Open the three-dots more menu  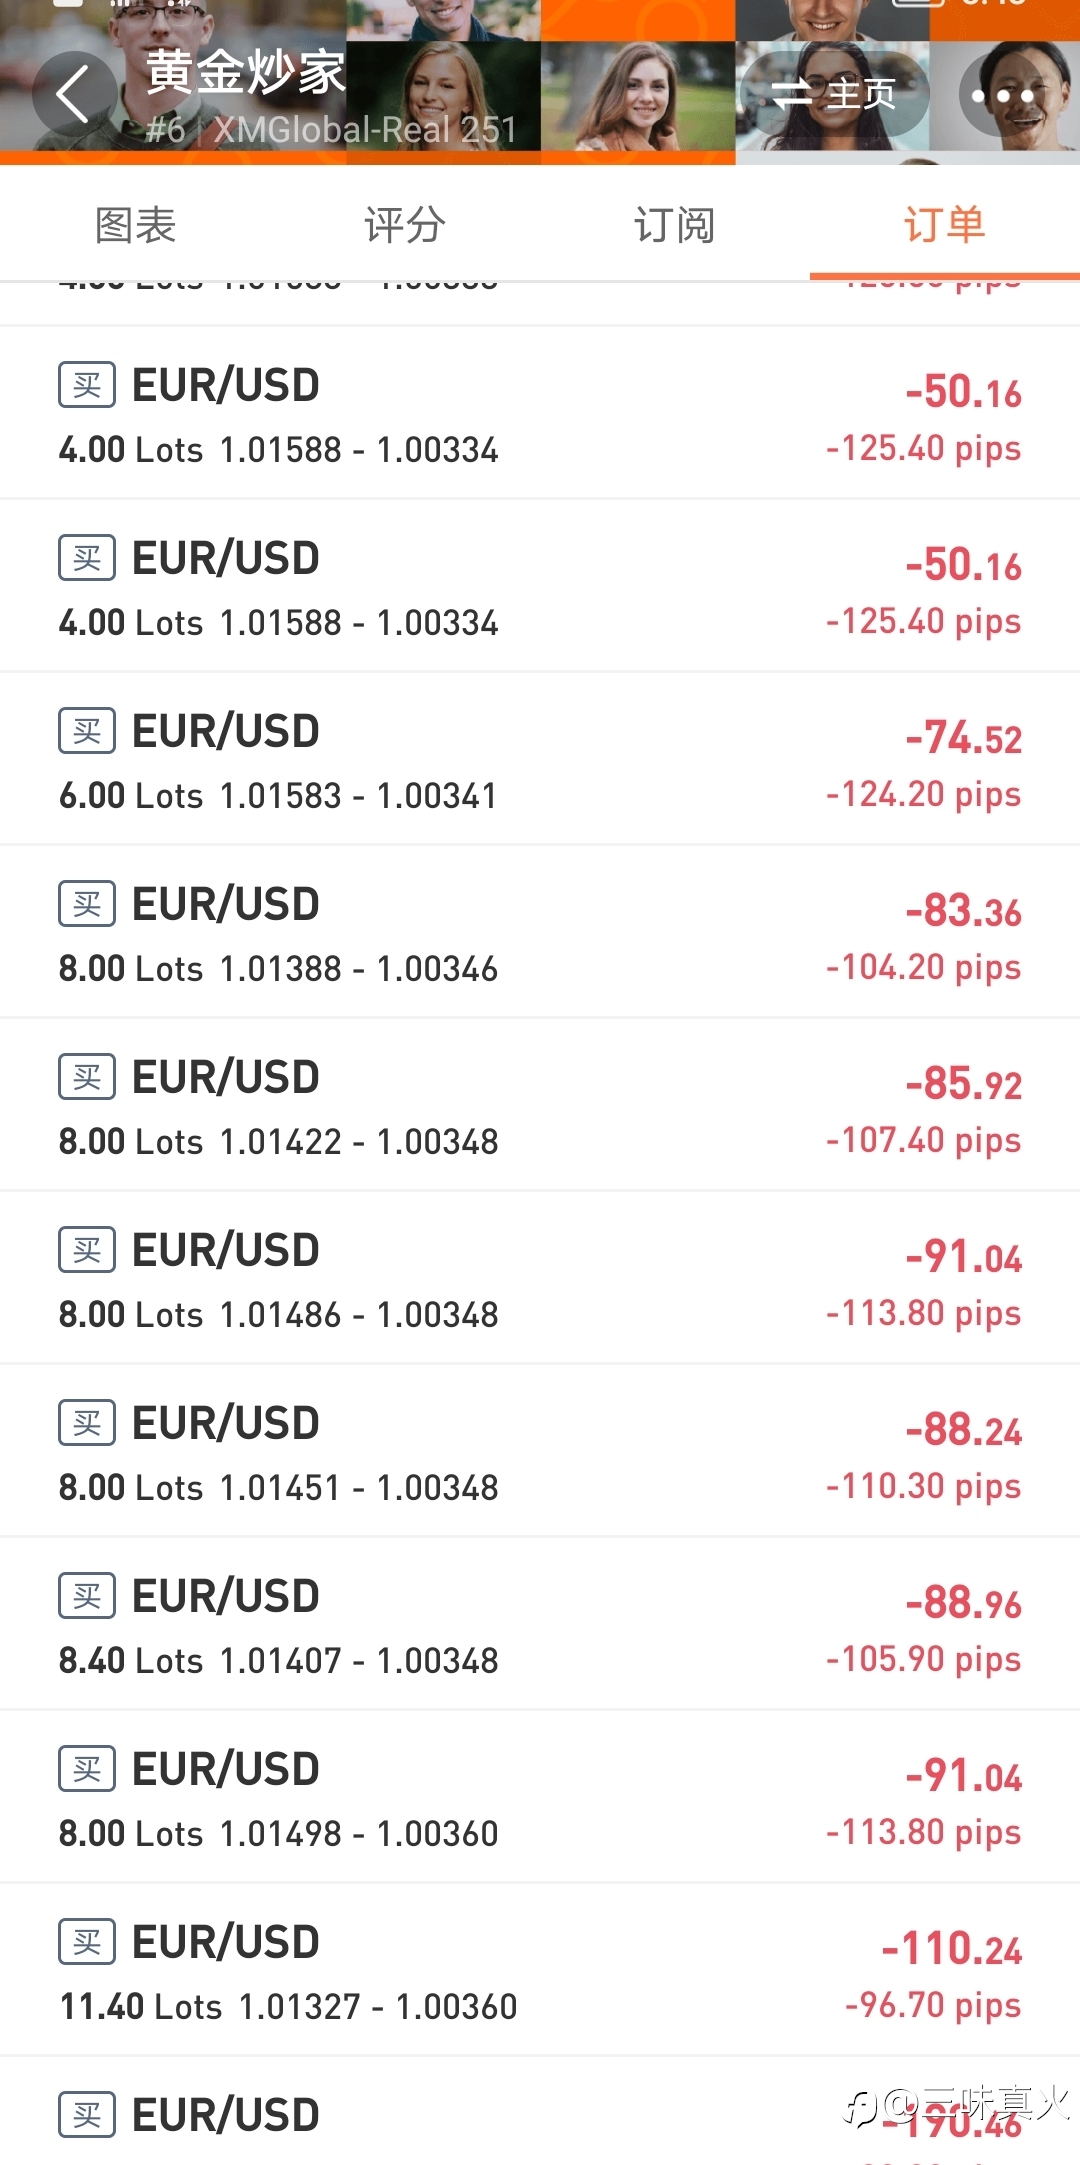1003,96
